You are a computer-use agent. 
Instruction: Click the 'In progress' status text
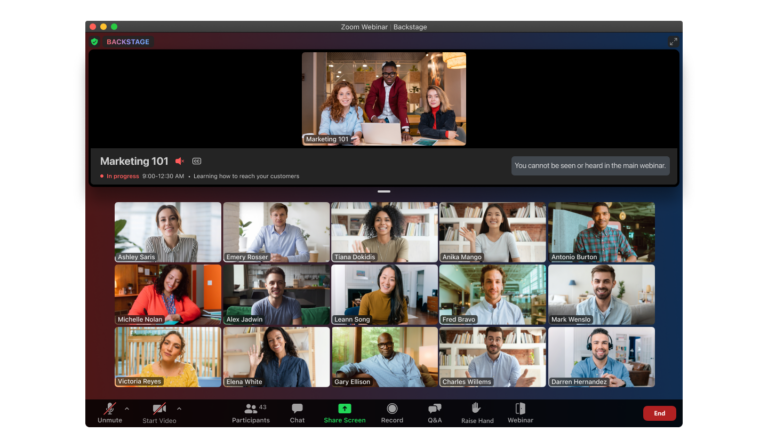122,176
